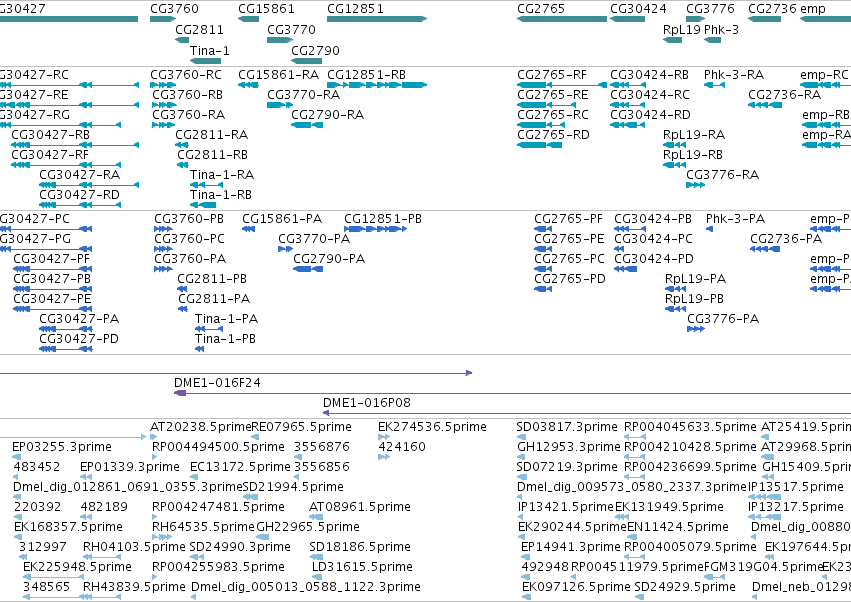Select the CG2790-PA protein label
851x602 pixels.
click(329, 259)
